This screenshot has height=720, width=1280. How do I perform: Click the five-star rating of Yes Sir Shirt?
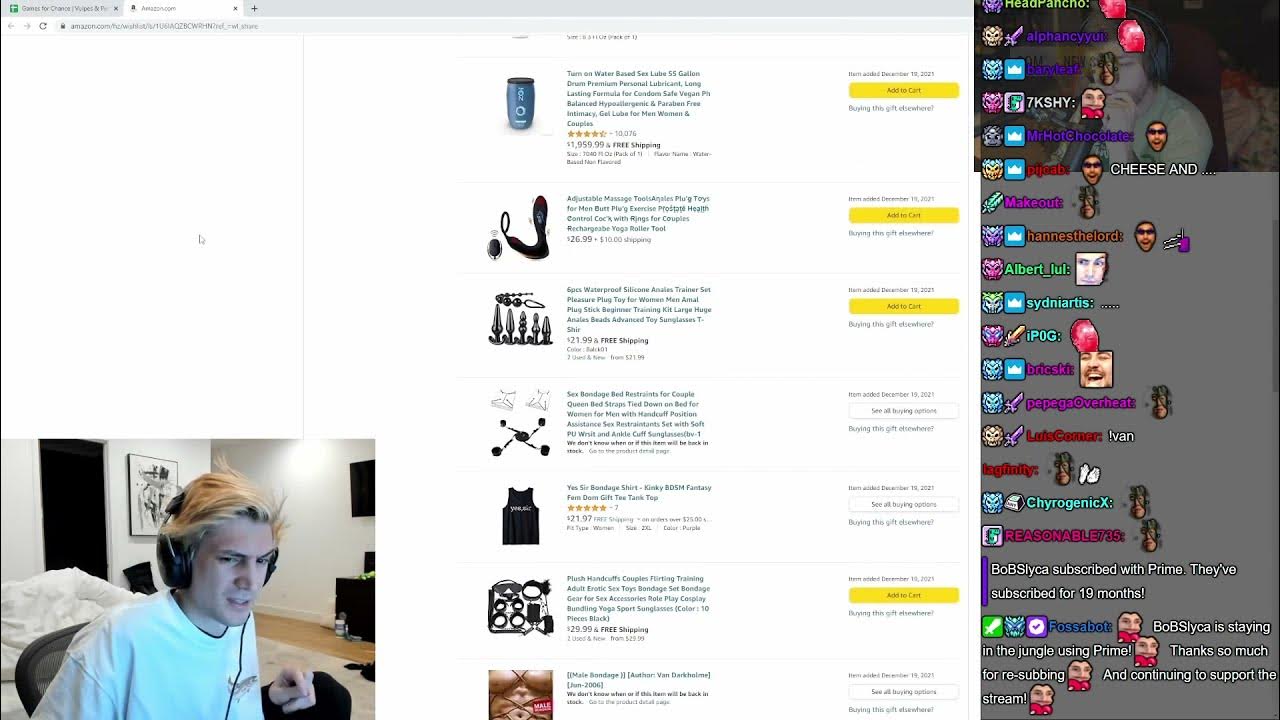pos(587,508)
